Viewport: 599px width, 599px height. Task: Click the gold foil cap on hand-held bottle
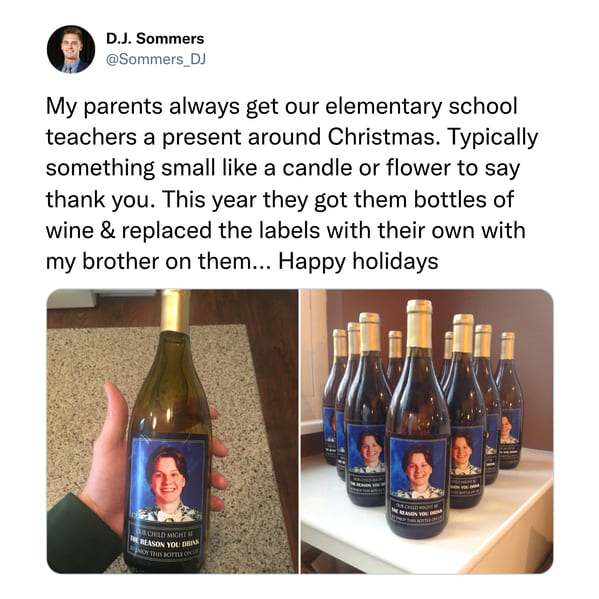(x=175, y=311)
